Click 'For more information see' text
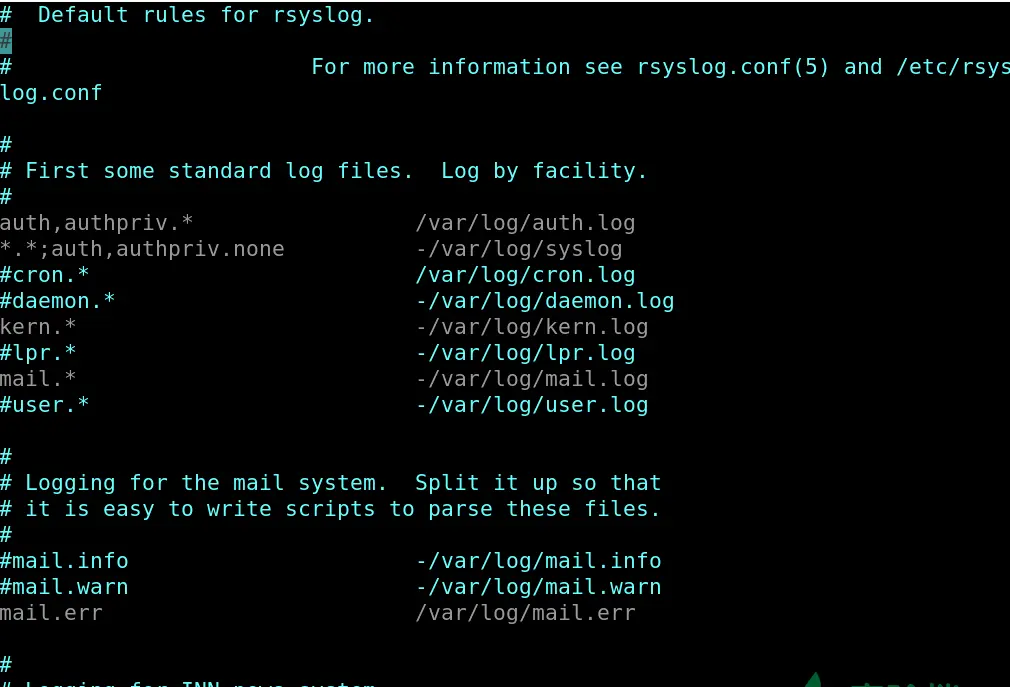This screenshot has height=687, width=1010. [x=466, y=67]
